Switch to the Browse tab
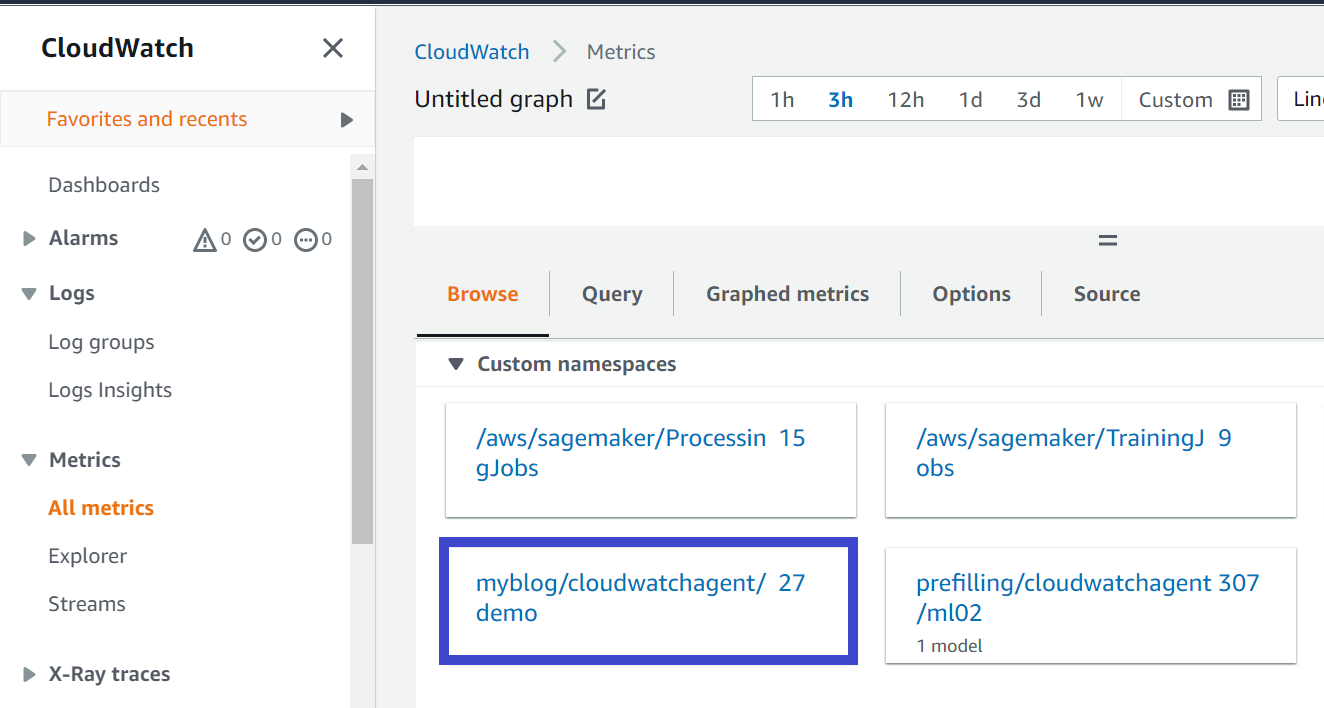This screenshot has width=1324, height=708. 483,294
